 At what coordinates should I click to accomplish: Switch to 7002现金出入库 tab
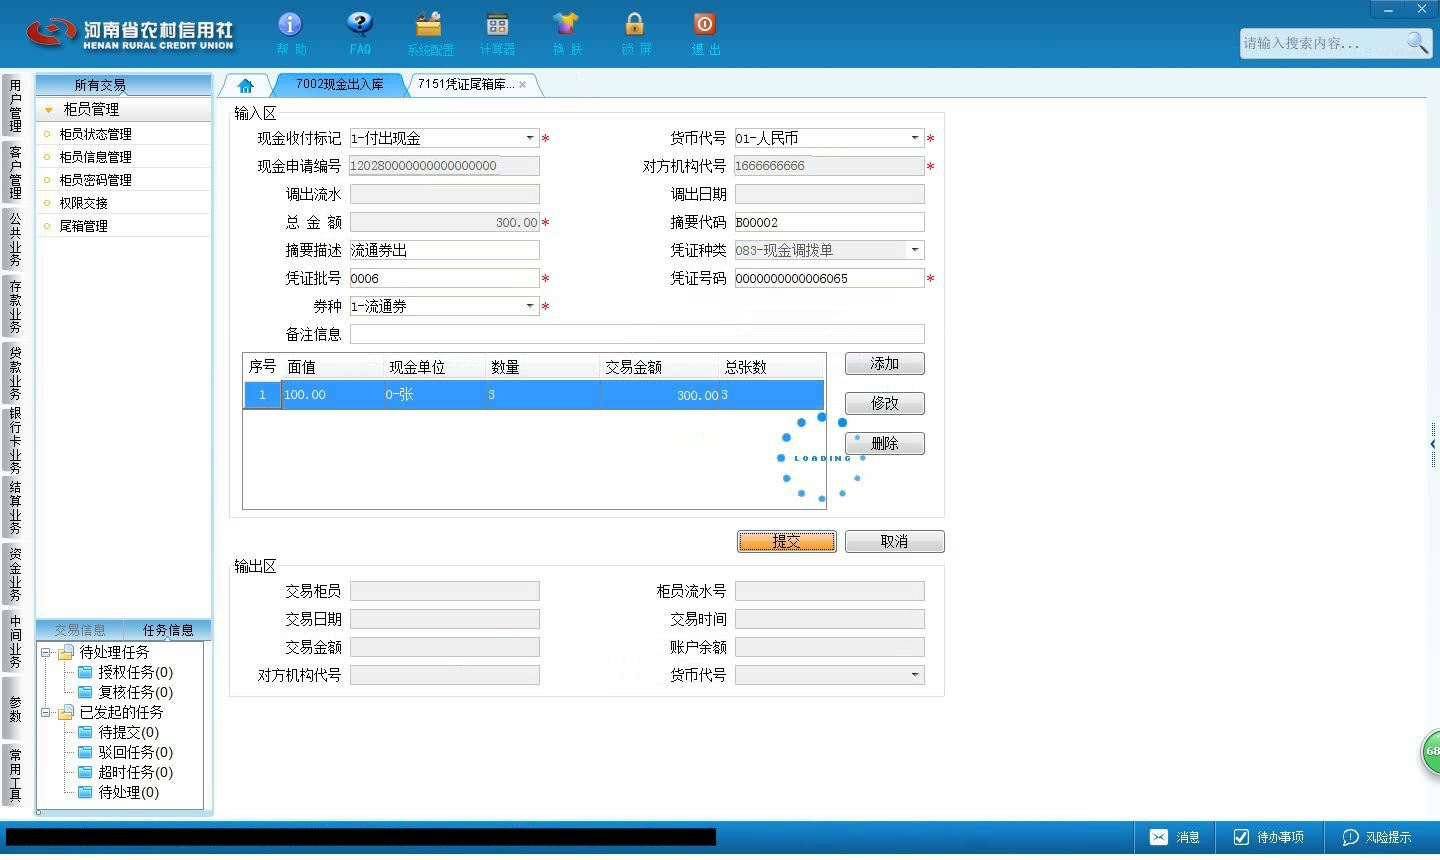[339, 85]
